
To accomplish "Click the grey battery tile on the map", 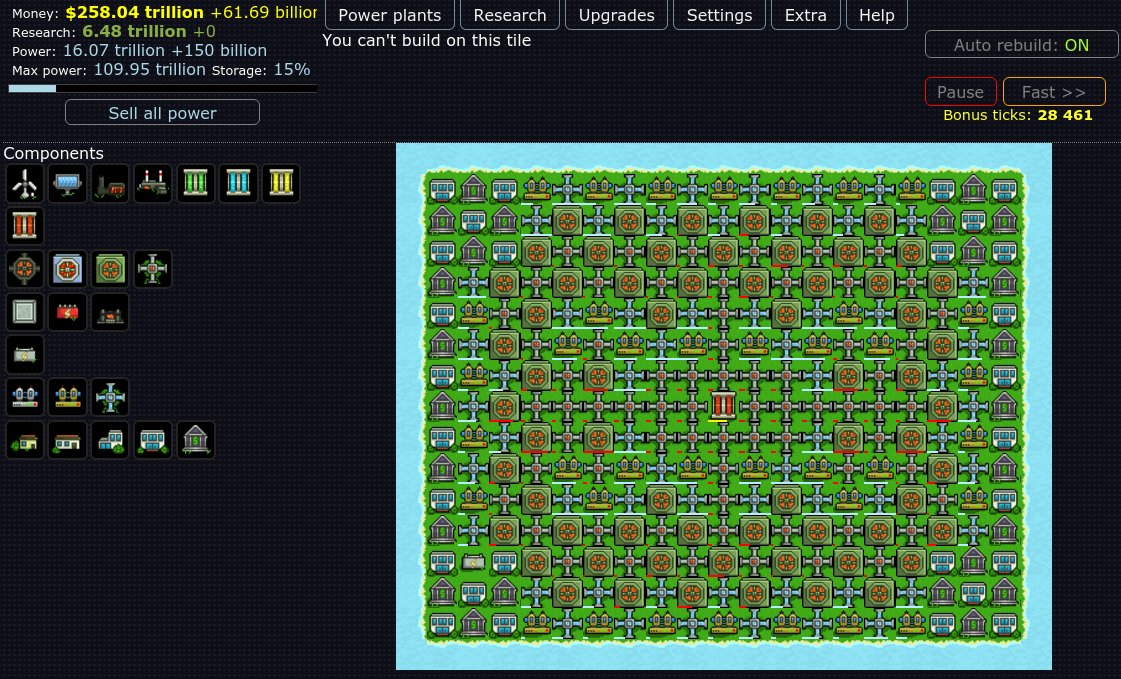I will [473, 562].
